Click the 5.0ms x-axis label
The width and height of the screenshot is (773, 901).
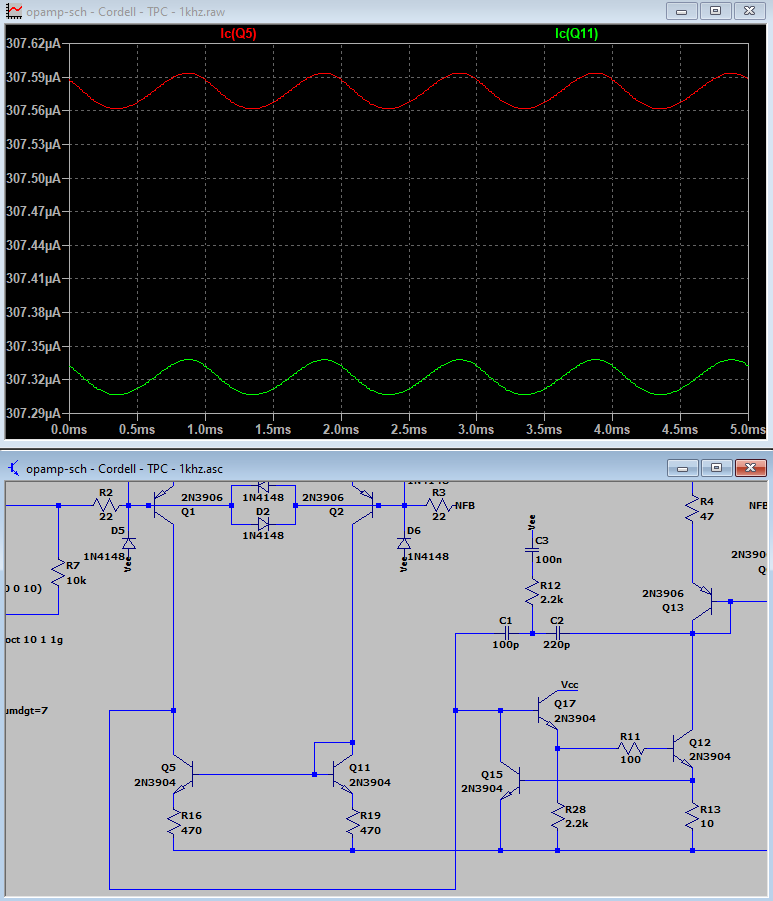pos(747,429)
